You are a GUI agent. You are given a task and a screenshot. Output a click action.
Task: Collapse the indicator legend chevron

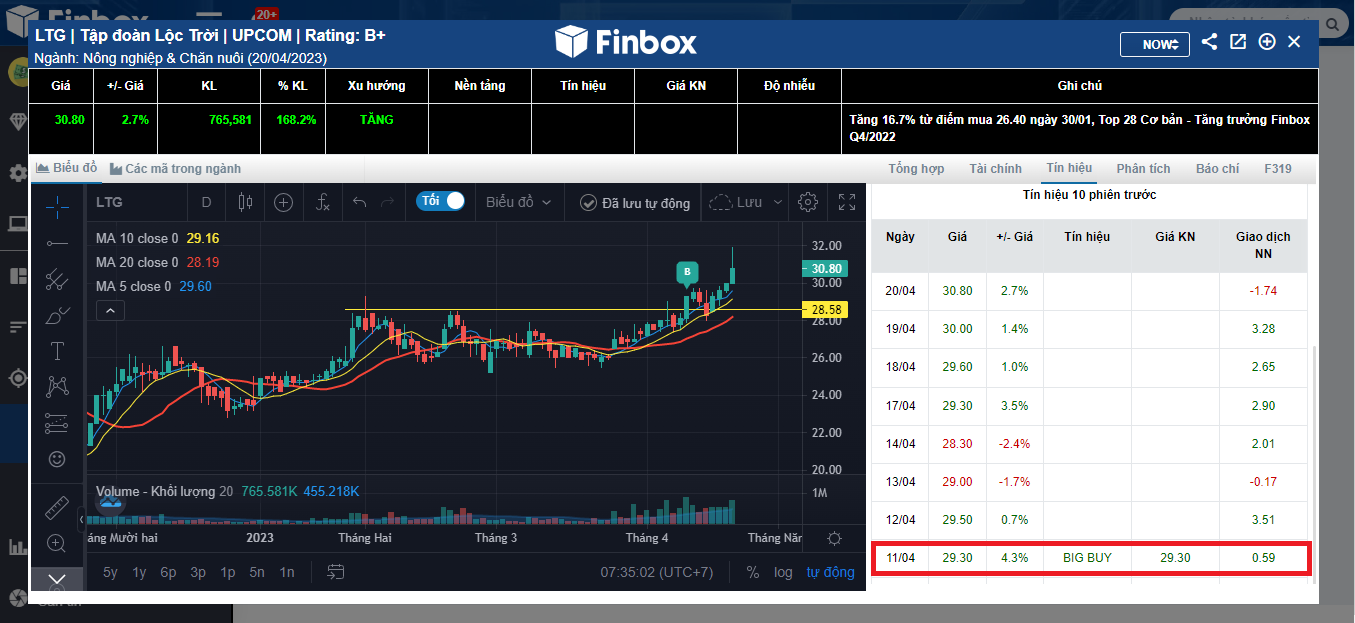(110, 310)
